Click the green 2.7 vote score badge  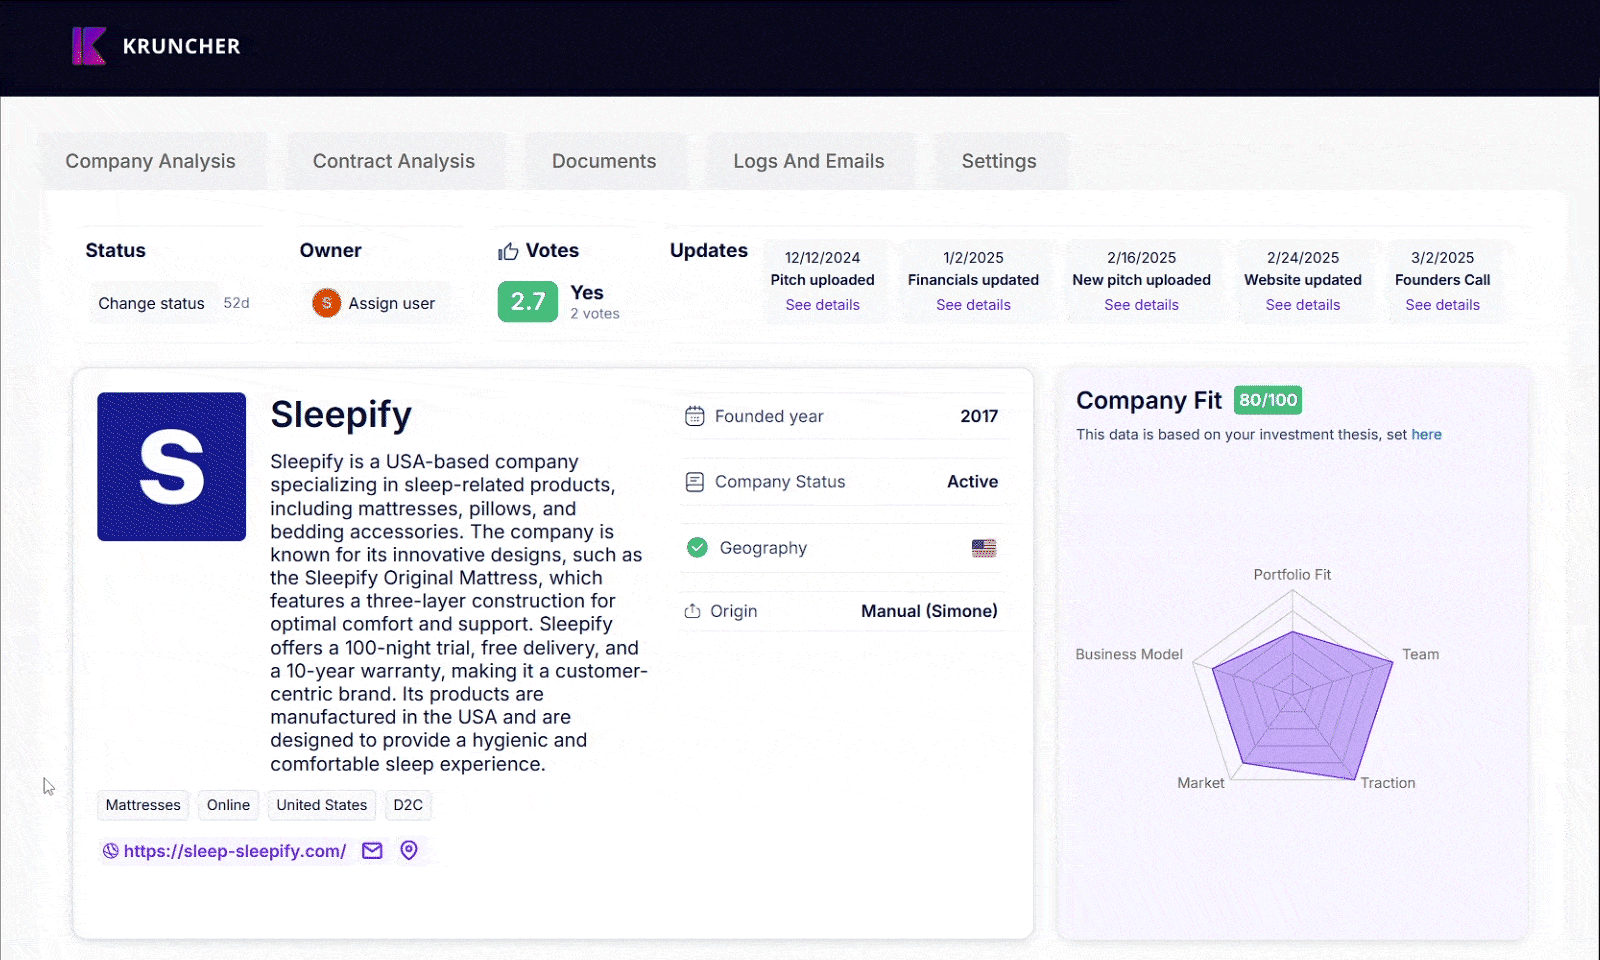(528, 301)
